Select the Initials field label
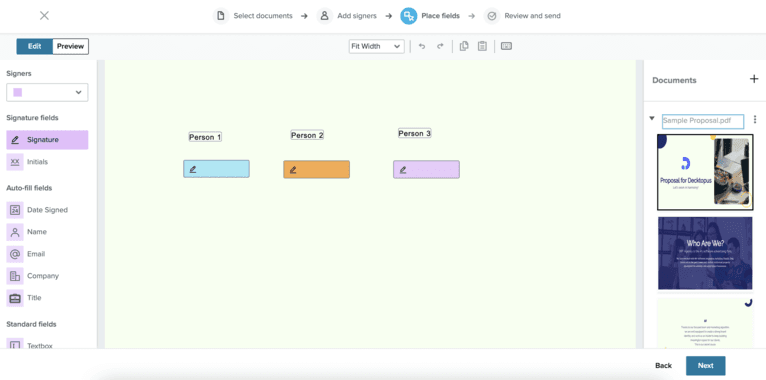766x380 pixels. tap(38, 162)
